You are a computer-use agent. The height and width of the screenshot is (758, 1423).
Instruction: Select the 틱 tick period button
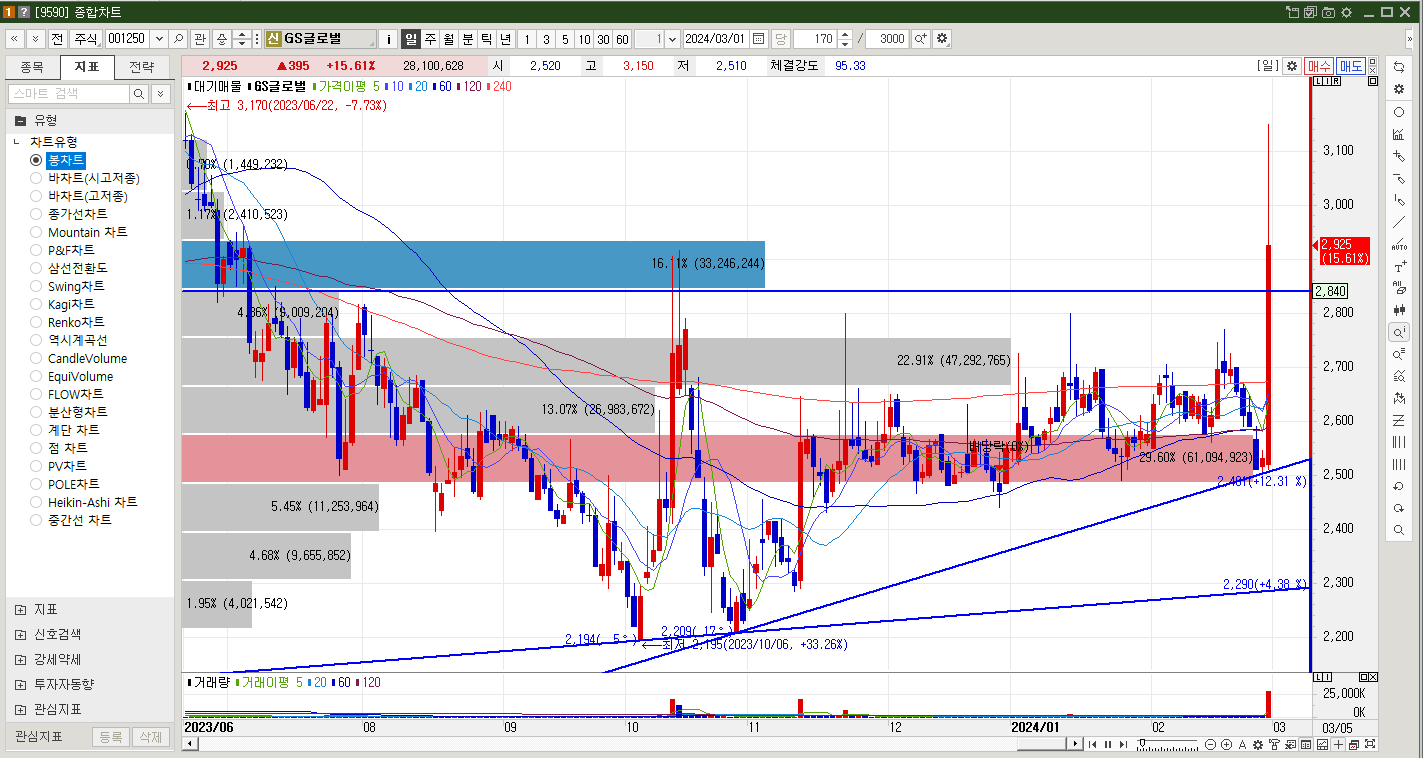[x=487, y=39]
